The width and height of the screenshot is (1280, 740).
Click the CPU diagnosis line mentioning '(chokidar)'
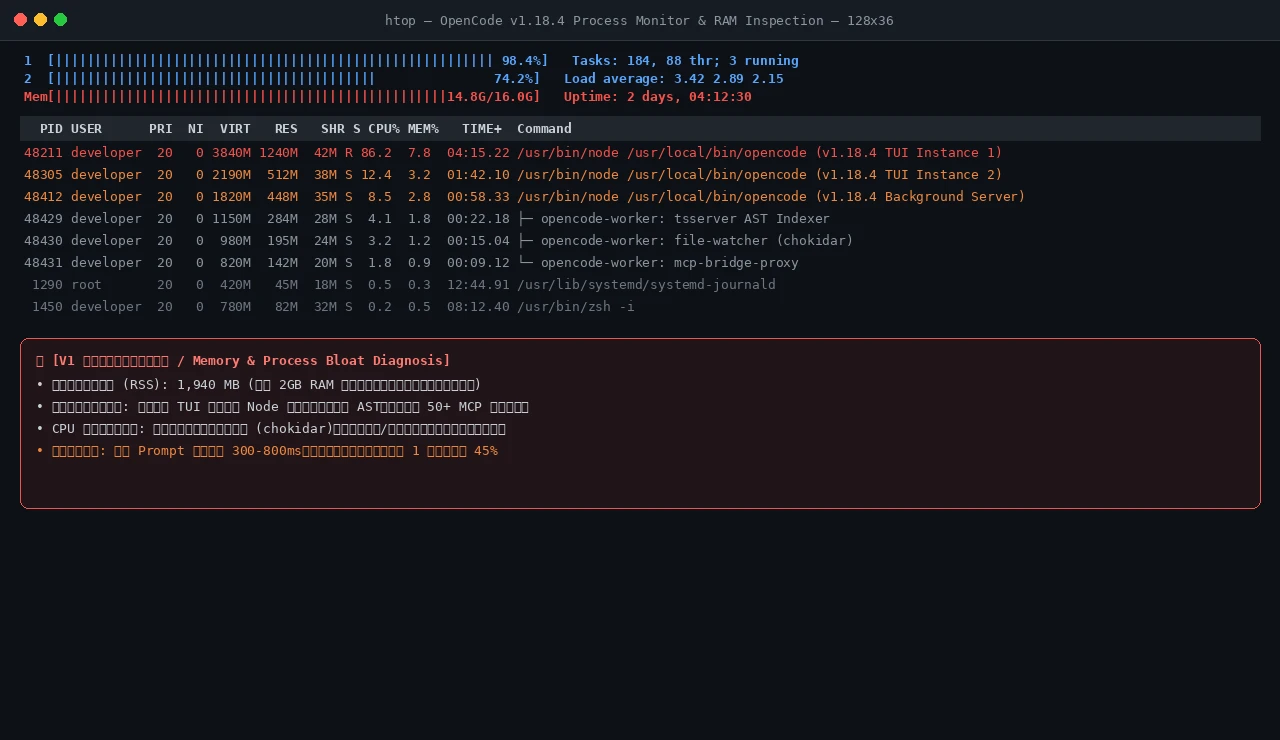tap(271, 428)
